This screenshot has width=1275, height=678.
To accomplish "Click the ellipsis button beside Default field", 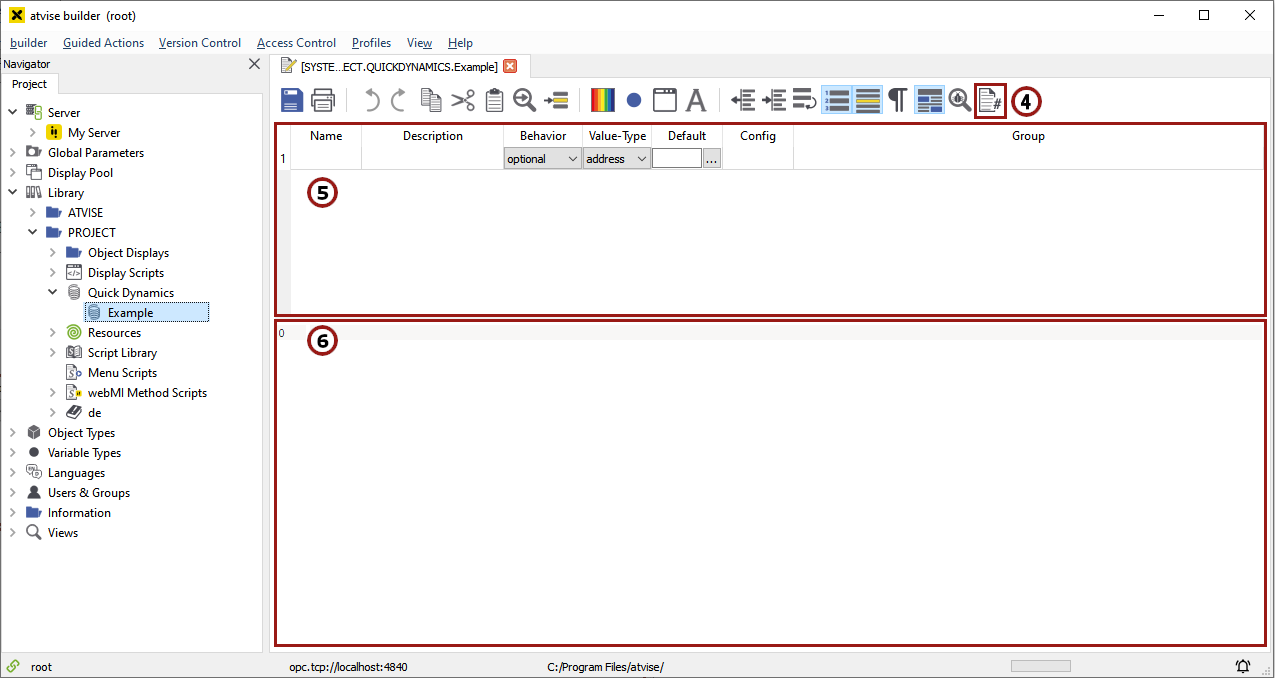I will pyautogui.click(x=712, y=159).
